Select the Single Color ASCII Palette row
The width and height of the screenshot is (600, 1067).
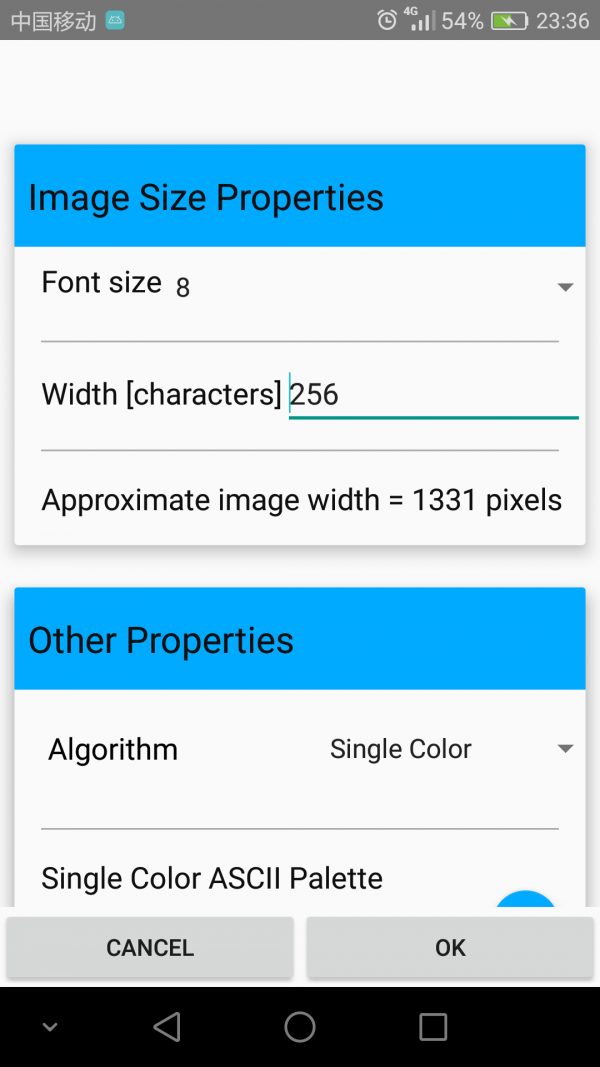tap(212, 879)
